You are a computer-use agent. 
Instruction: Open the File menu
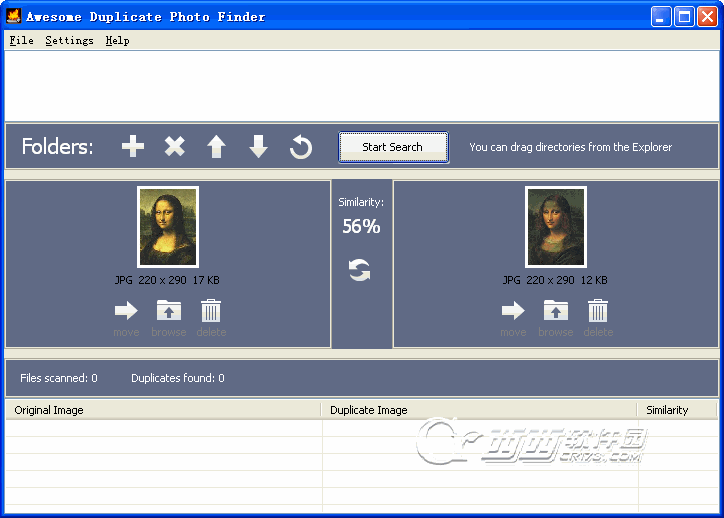point(21,41)
